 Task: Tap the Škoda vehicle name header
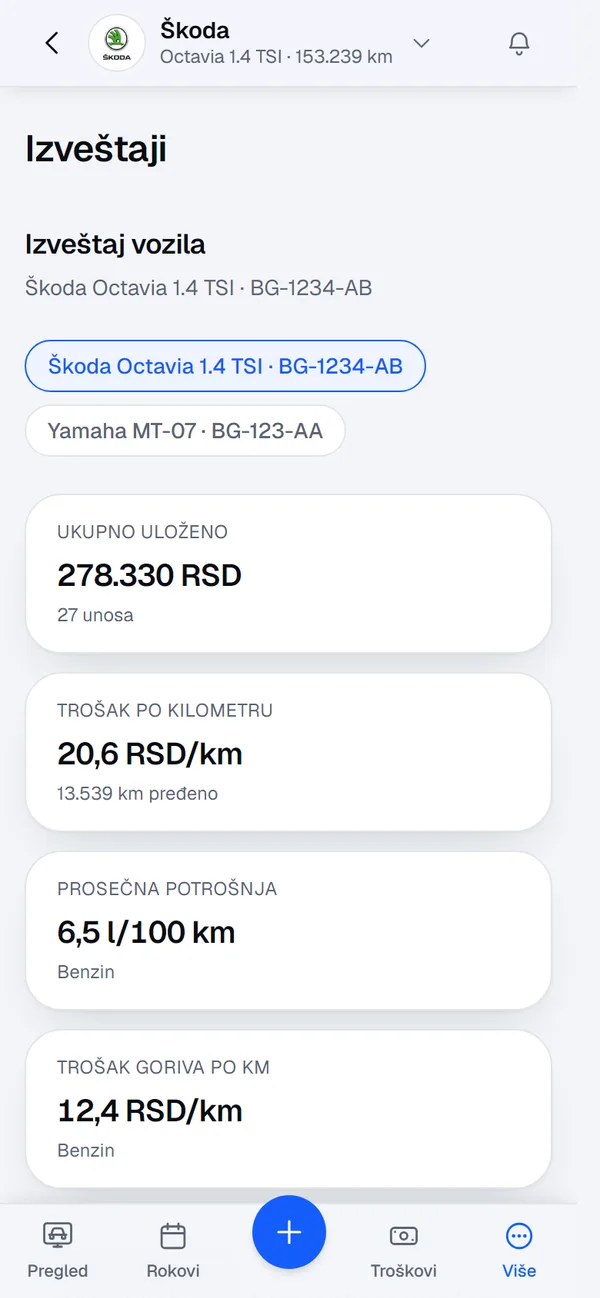point(195,30)
